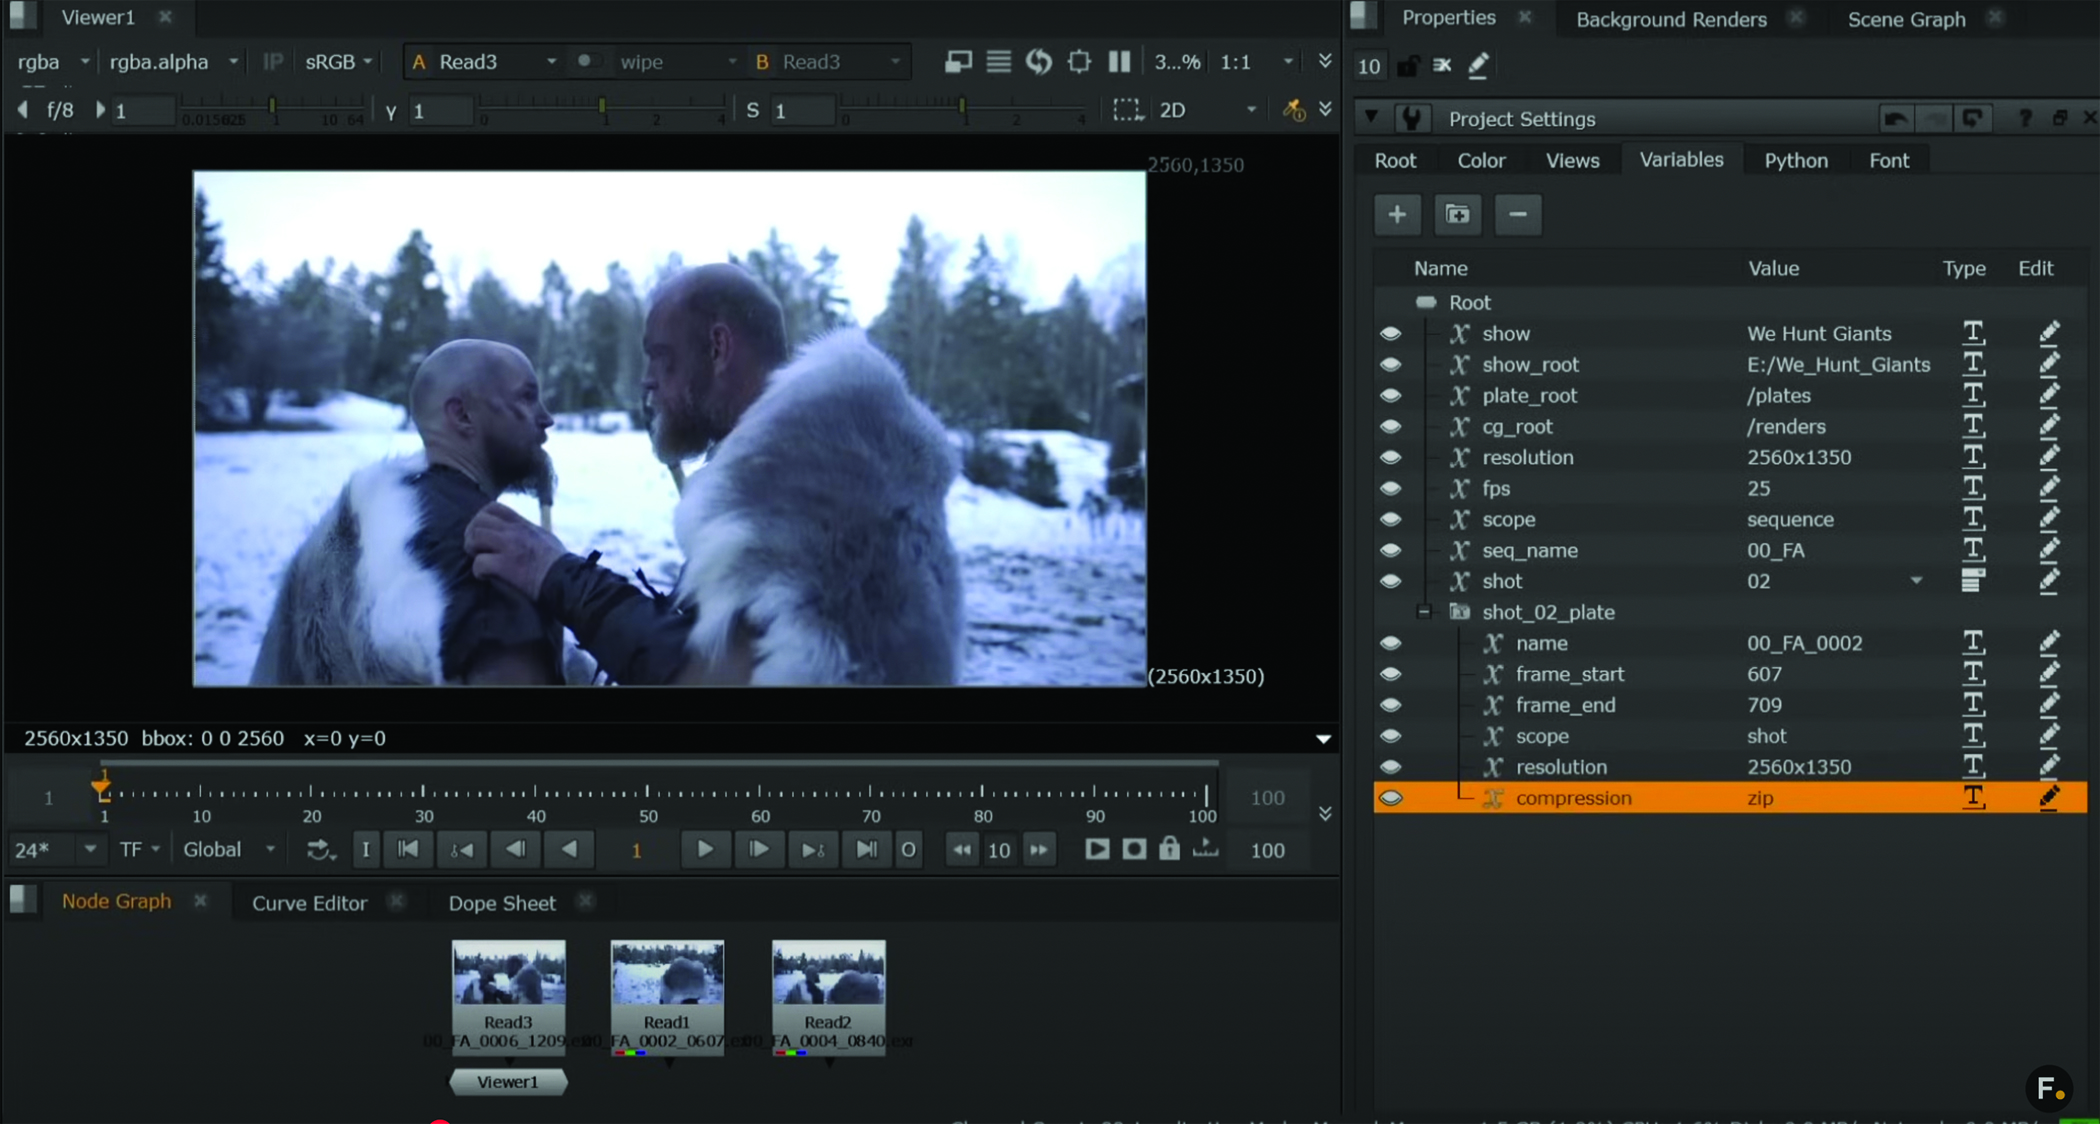Screen dimensions: 2100x1124
Task: Toggle visibility eye for plate_root variable
Action: click(1390, 395)
